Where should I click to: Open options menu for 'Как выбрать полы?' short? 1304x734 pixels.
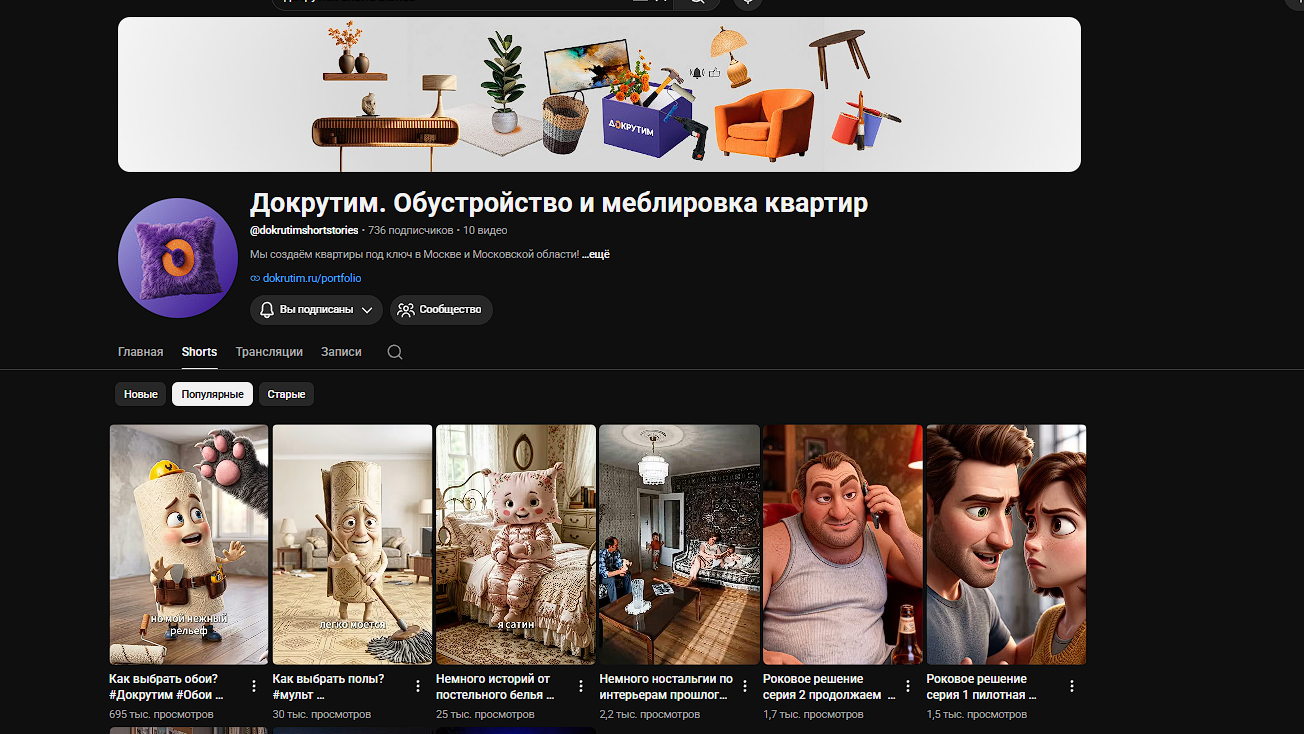coord(418,686)
